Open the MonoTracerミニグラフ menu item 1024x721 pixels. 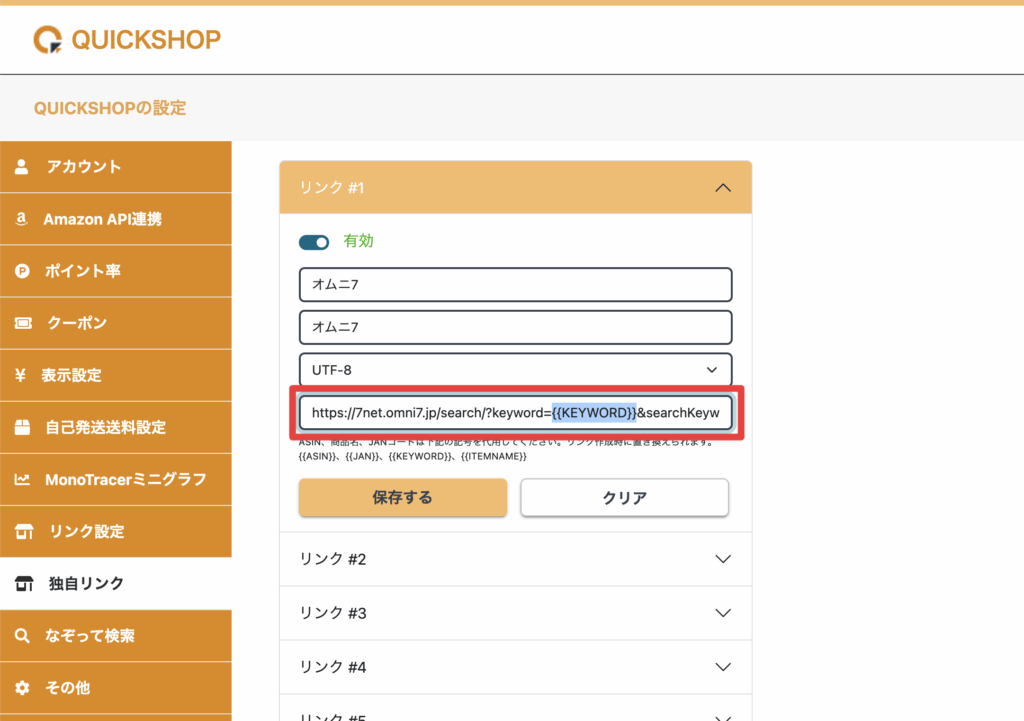tap(116, 479)
